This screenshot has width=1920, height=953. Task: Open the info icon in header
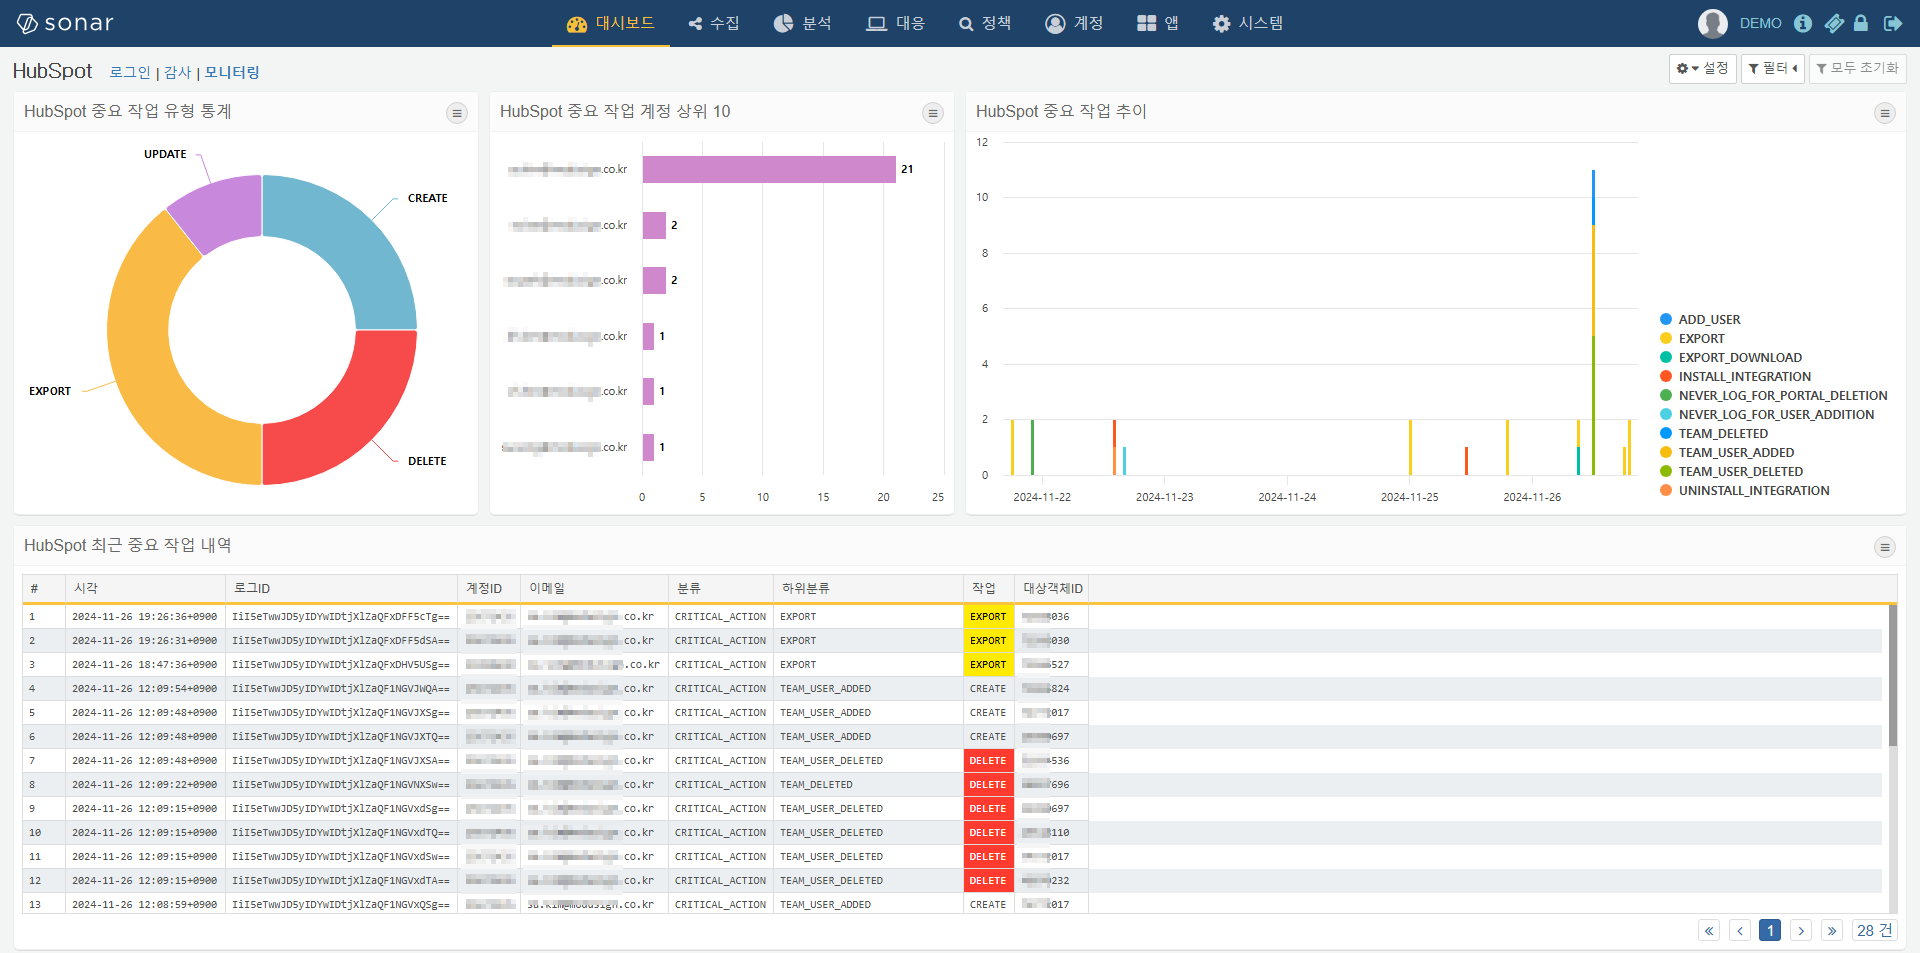coord(1803,23)
